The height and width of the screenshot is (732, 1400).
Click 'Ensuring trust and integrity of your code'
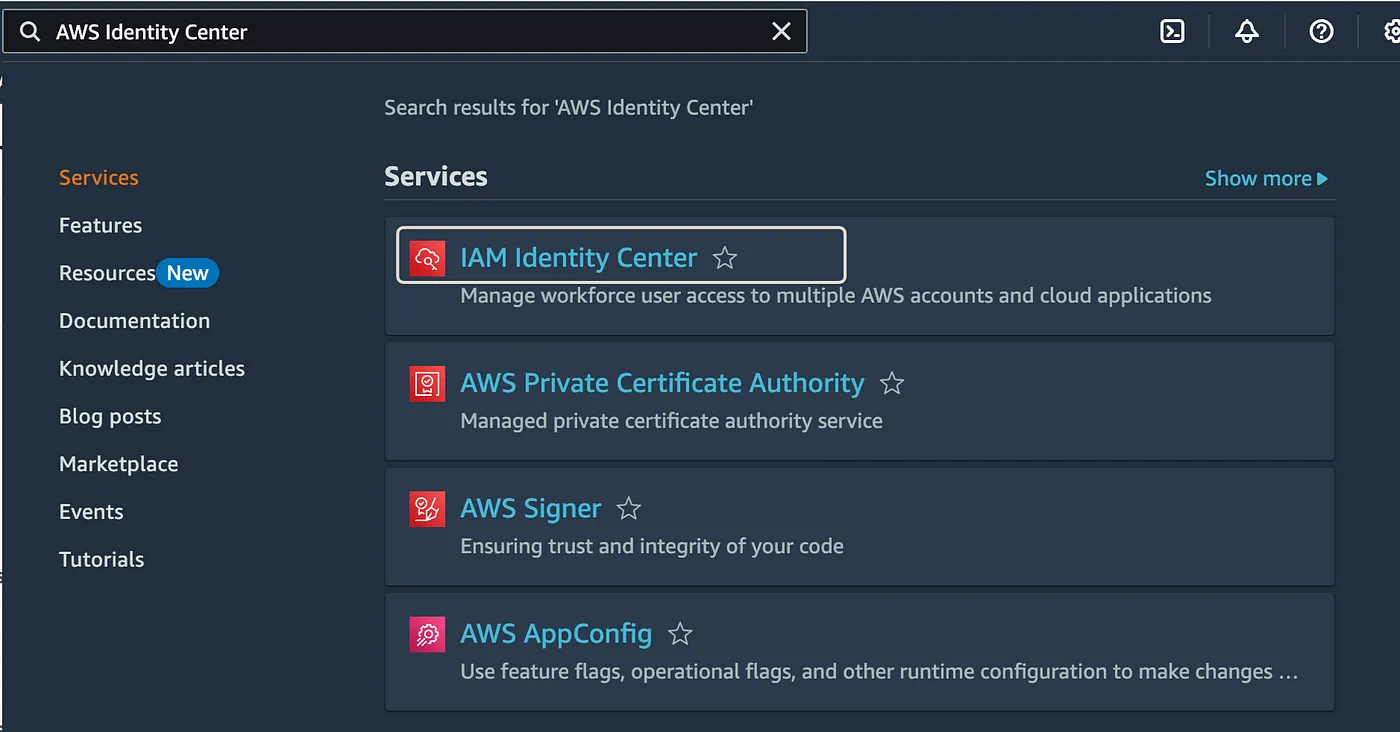coord(652,547)
